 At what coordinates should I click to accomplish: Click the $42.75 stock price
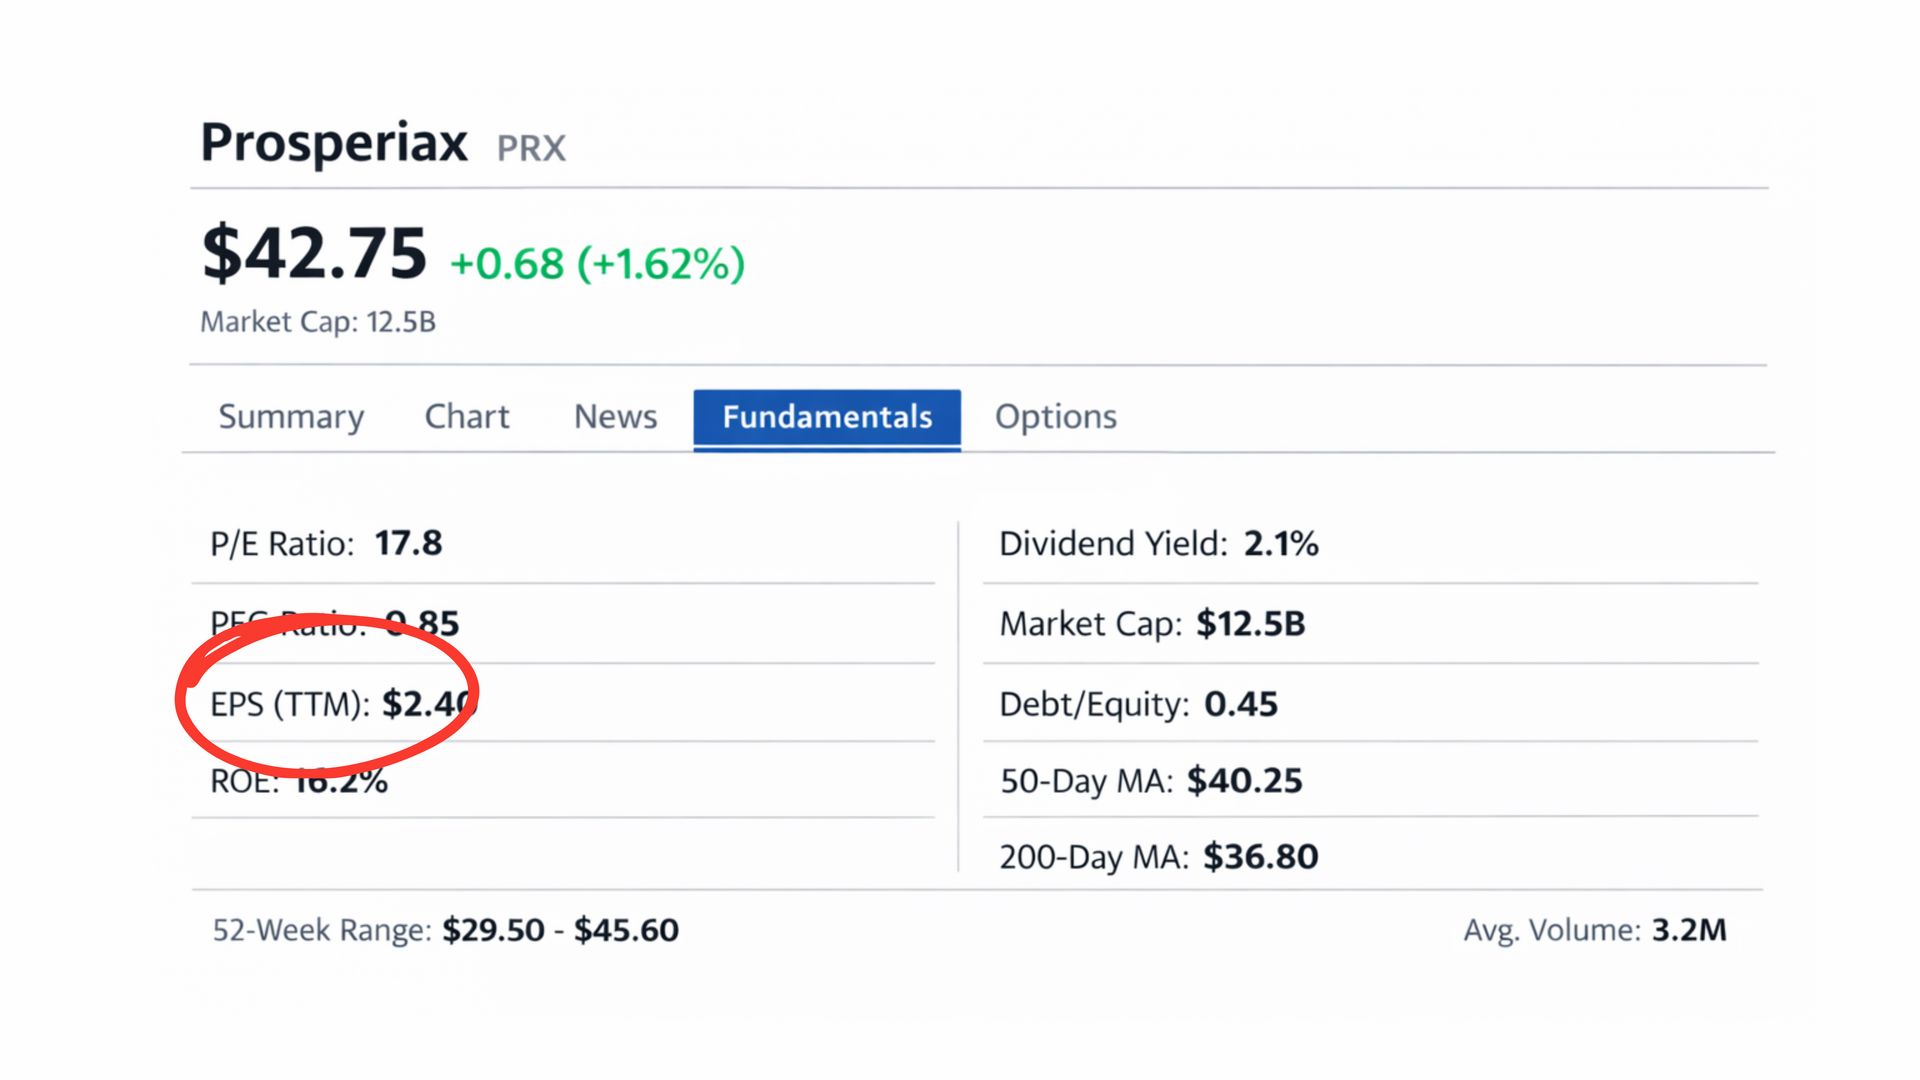tap(314, 253)
